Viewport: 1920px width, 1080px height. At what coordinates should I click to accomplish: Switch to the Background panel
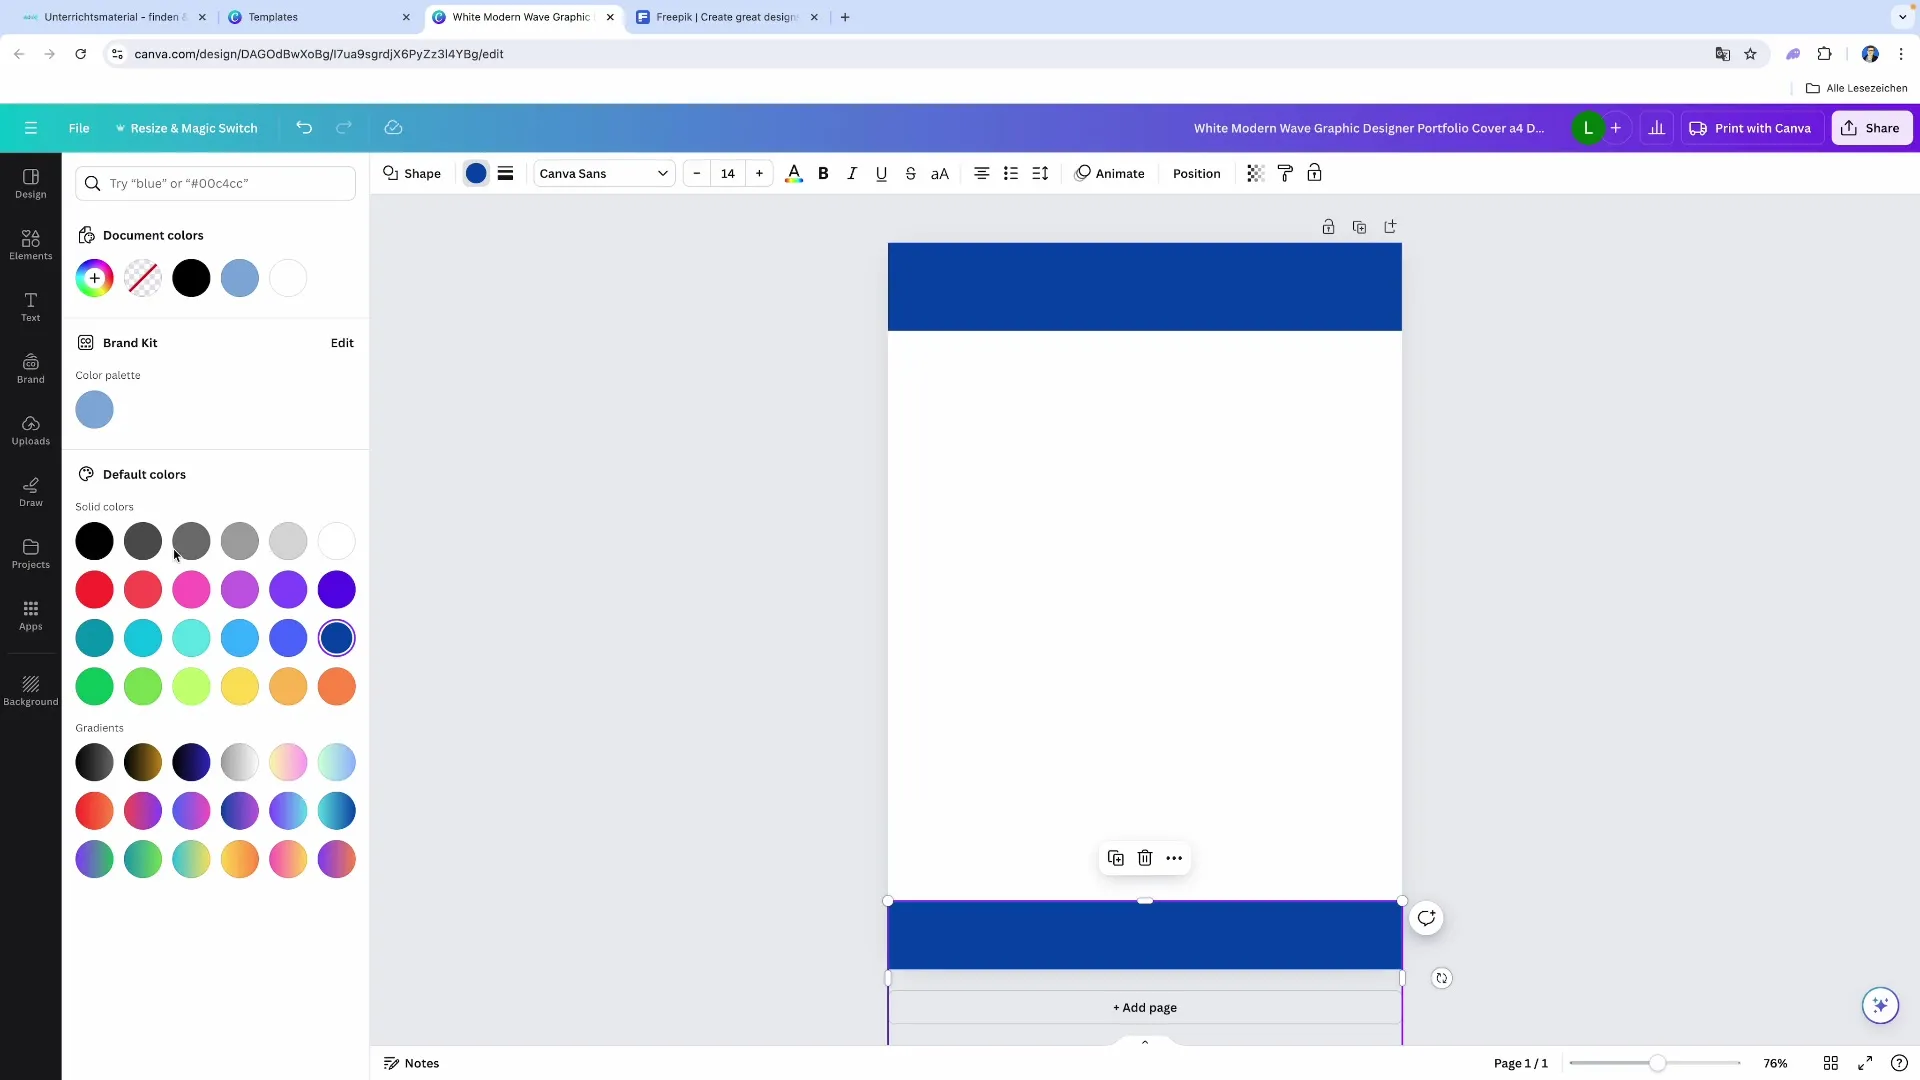tap(30, 690)
